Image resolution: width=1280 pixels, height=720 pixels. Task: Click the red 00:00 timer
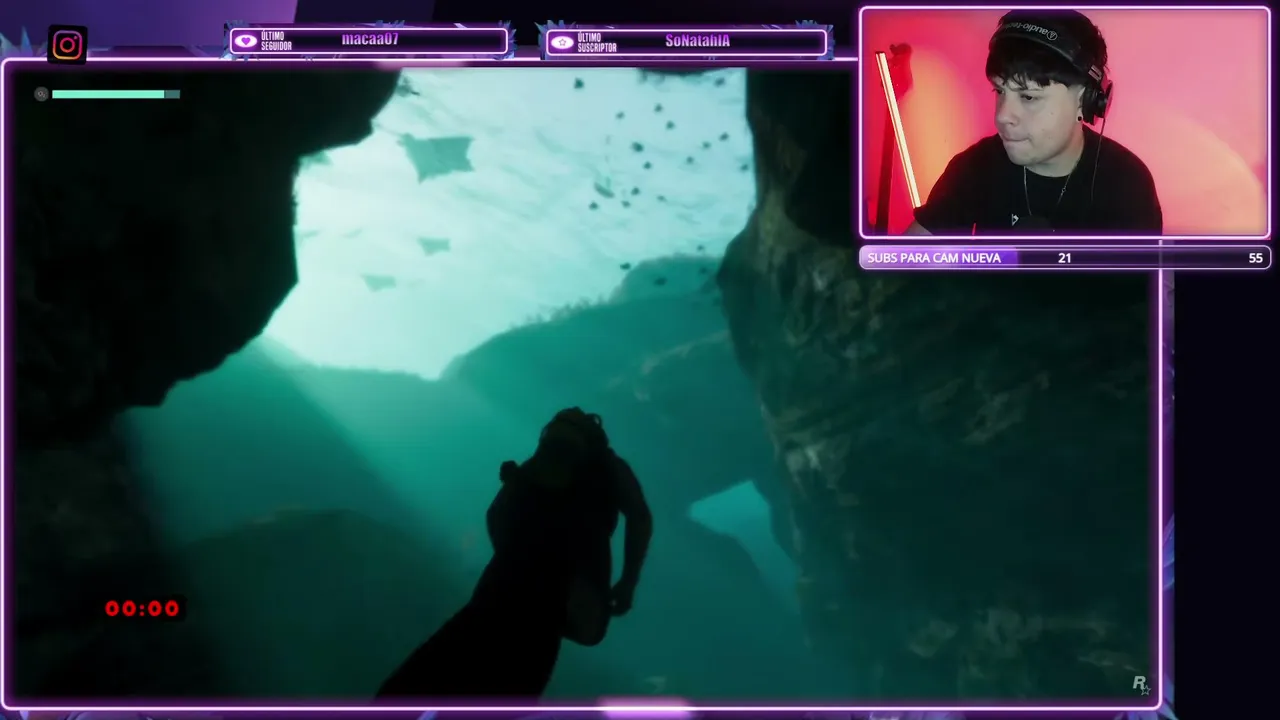[142, 608]
